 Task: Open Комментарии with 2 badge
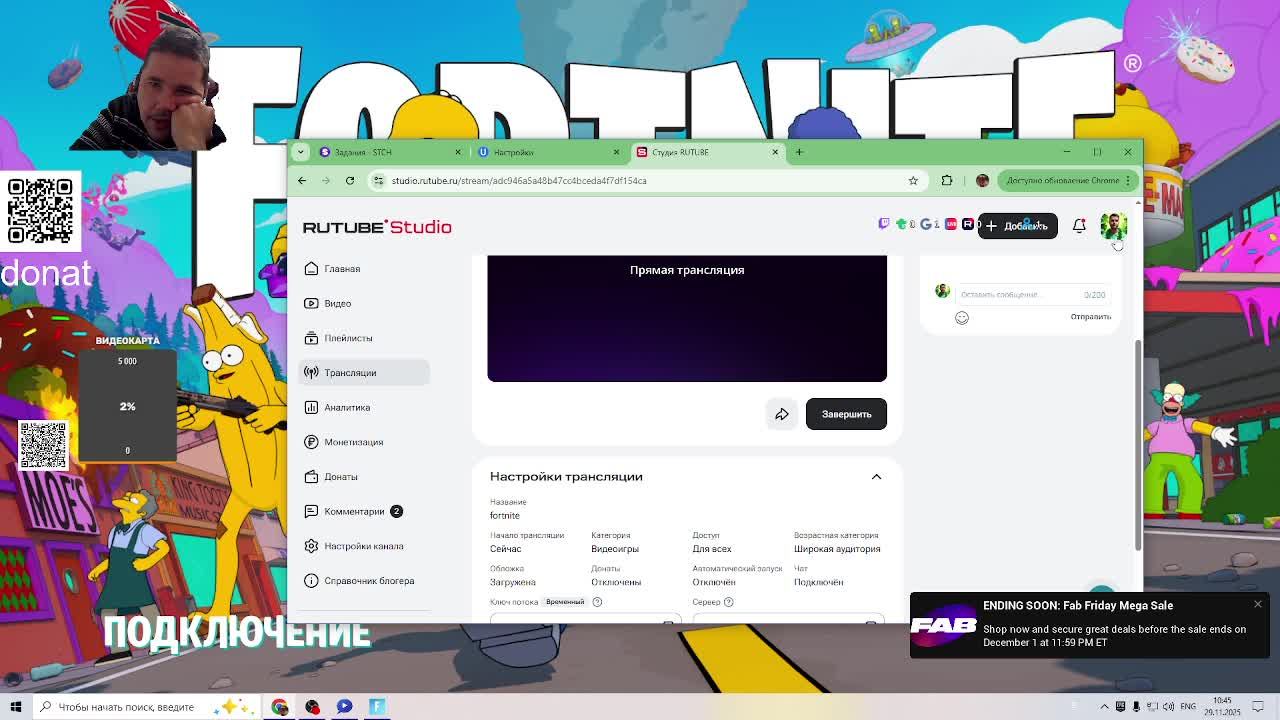(x=364, y=511)
